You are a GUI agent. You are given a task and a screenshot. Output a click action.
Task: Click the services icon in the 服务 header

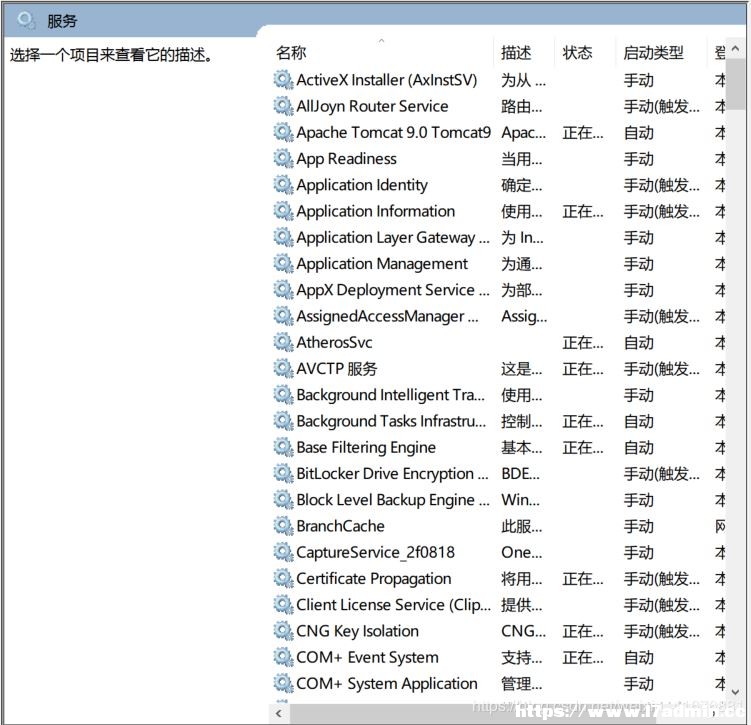click(25, 21)
